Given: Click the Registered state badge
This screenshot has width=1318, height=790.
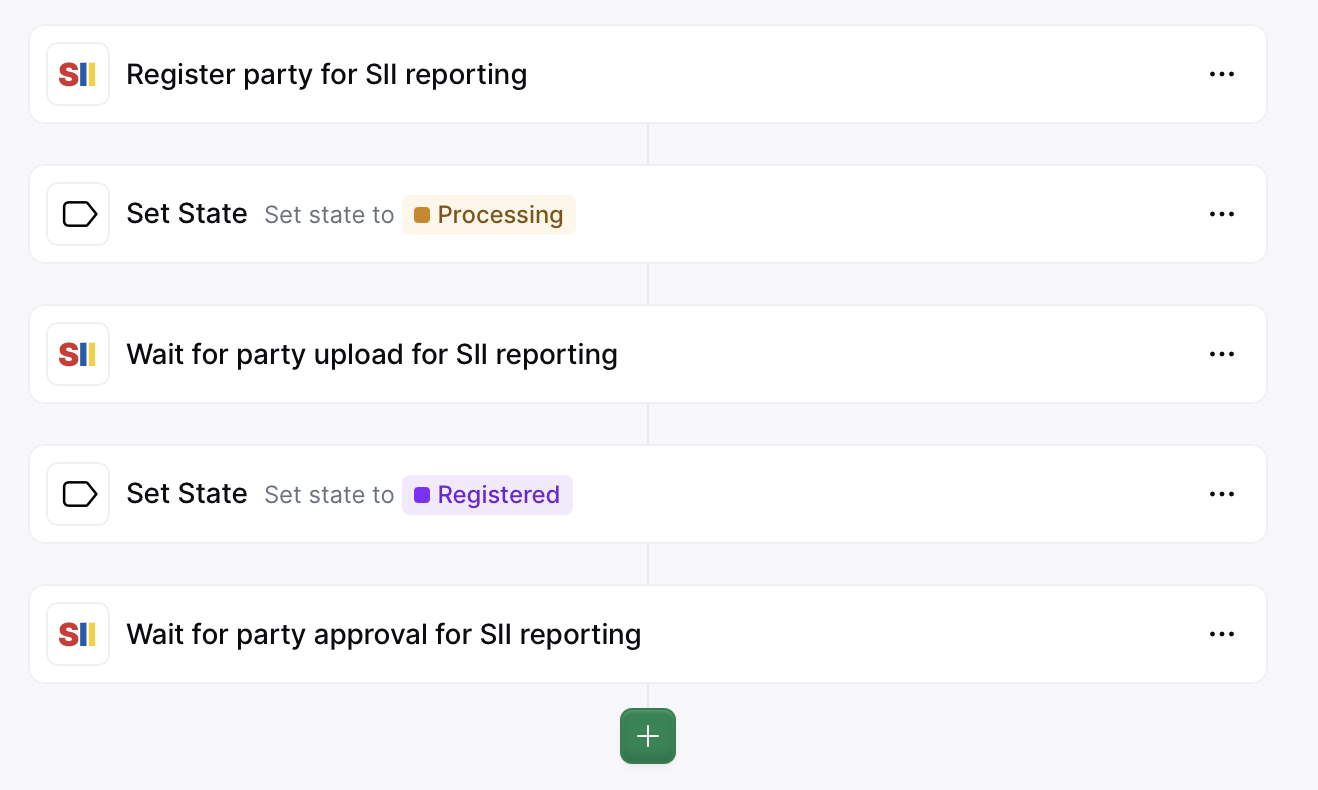Looking at the screenshot, I should [486, 494].
